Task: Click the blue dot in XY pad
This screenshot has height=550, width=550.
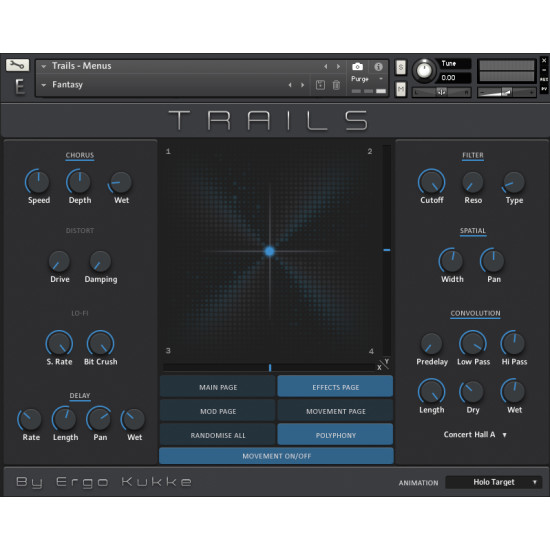Action: [269, 251]
